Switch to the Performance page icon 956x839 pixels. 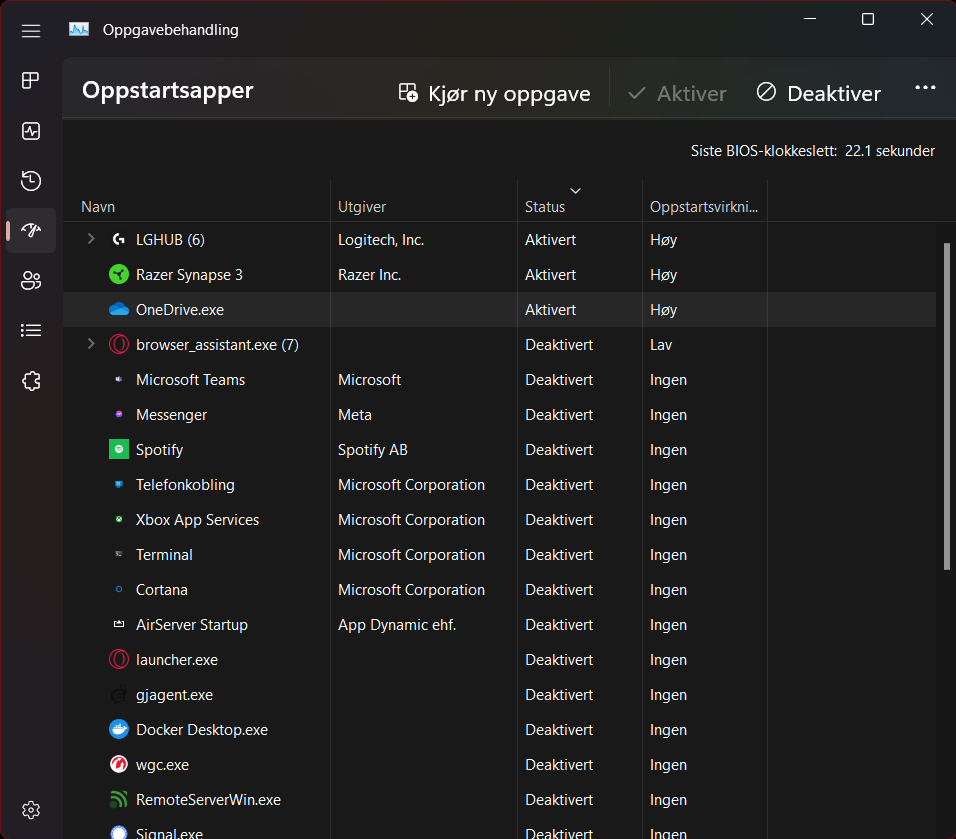(31, 131)
